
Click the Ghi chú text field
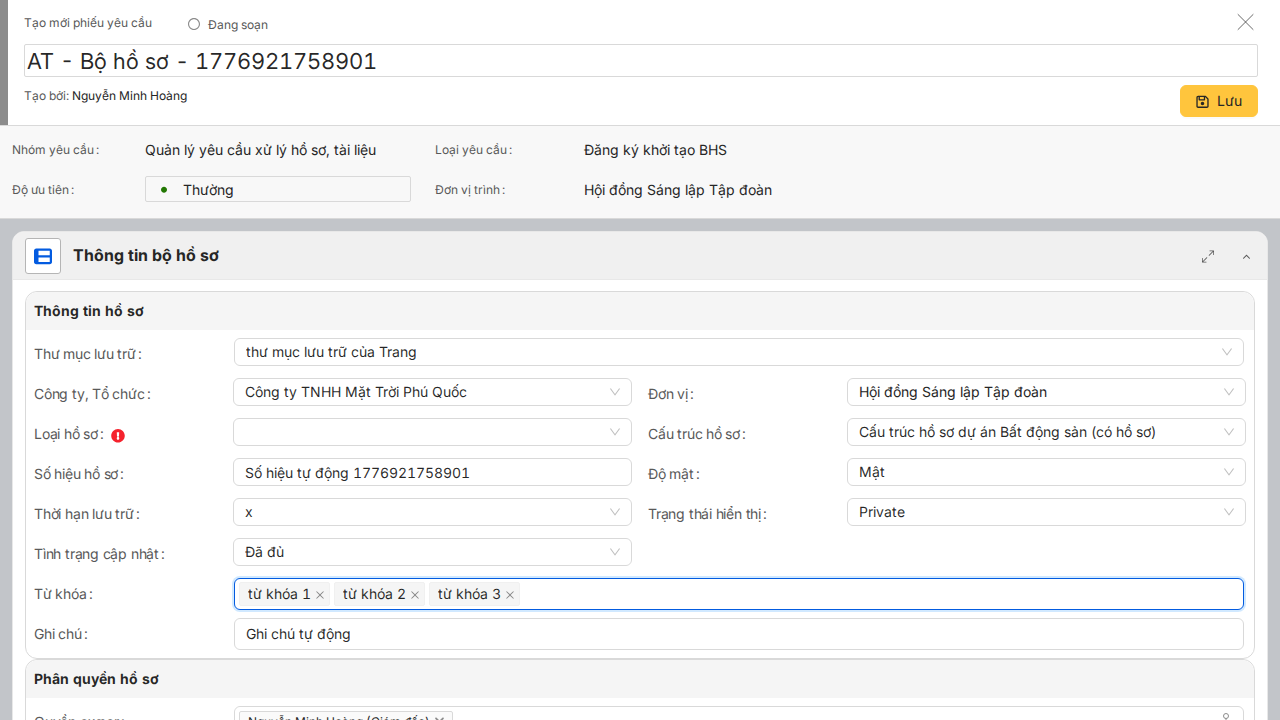pos(738,634)
